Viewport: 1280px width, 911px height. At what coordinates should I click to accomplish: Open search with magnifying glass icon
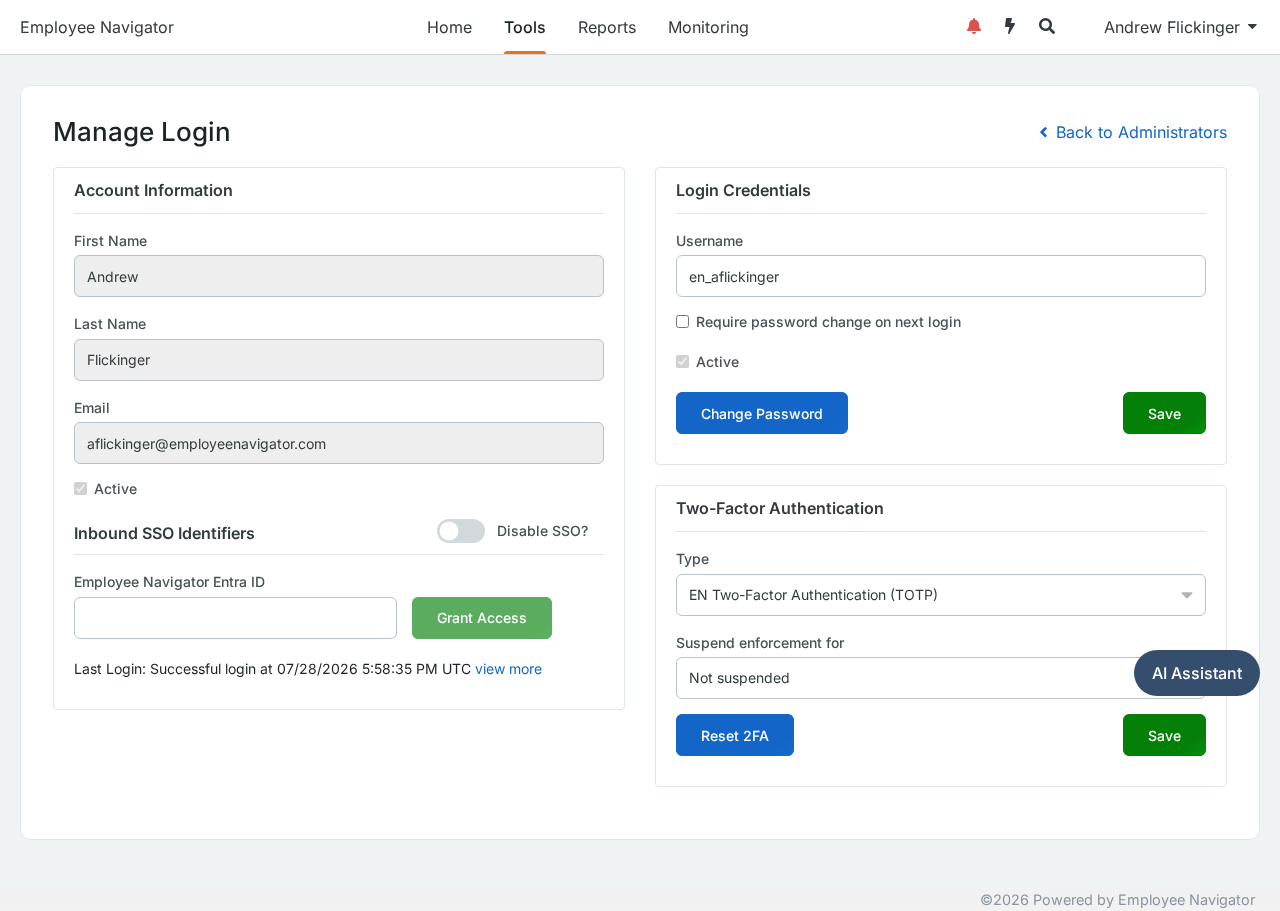[1047, 27]
